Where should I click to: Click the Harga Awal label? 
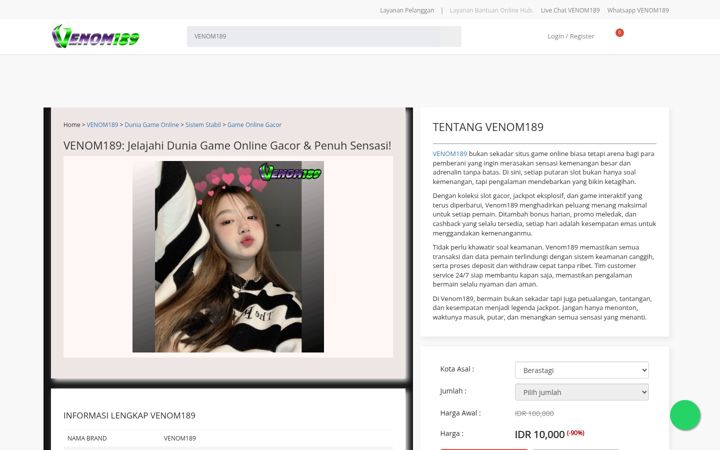click(460, 413)
